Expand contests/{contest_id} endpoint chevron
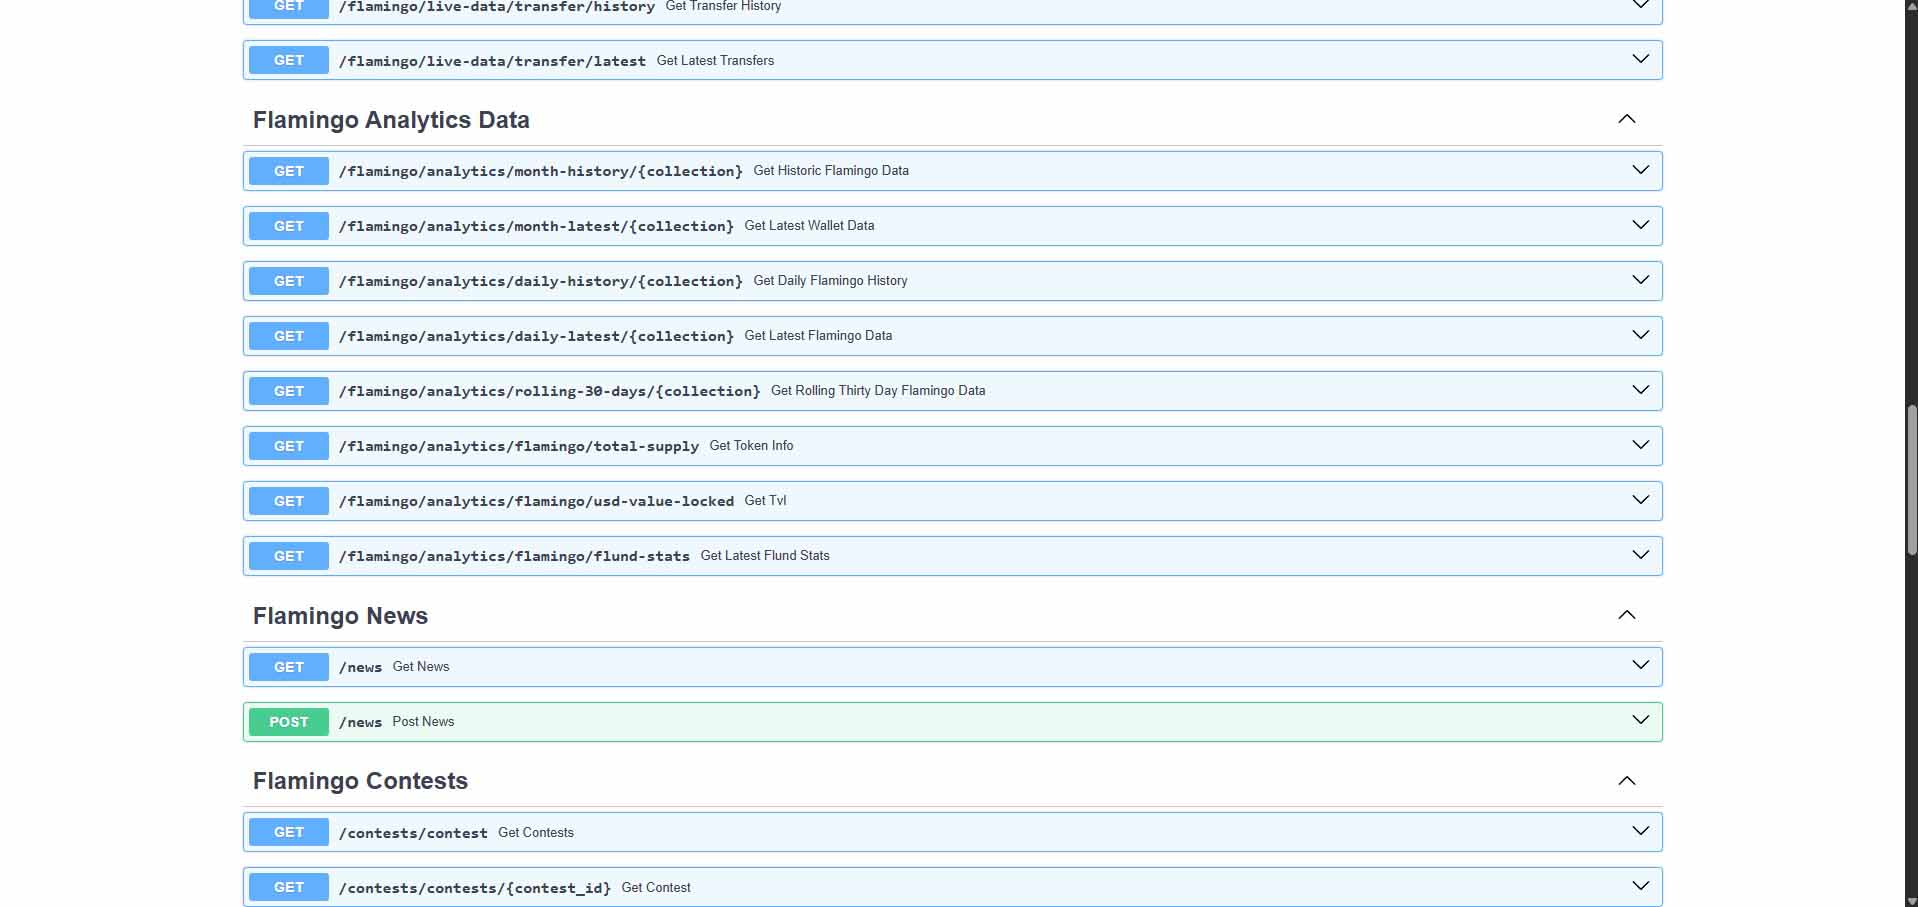The image size is (1918, 907). [1640, 886]
